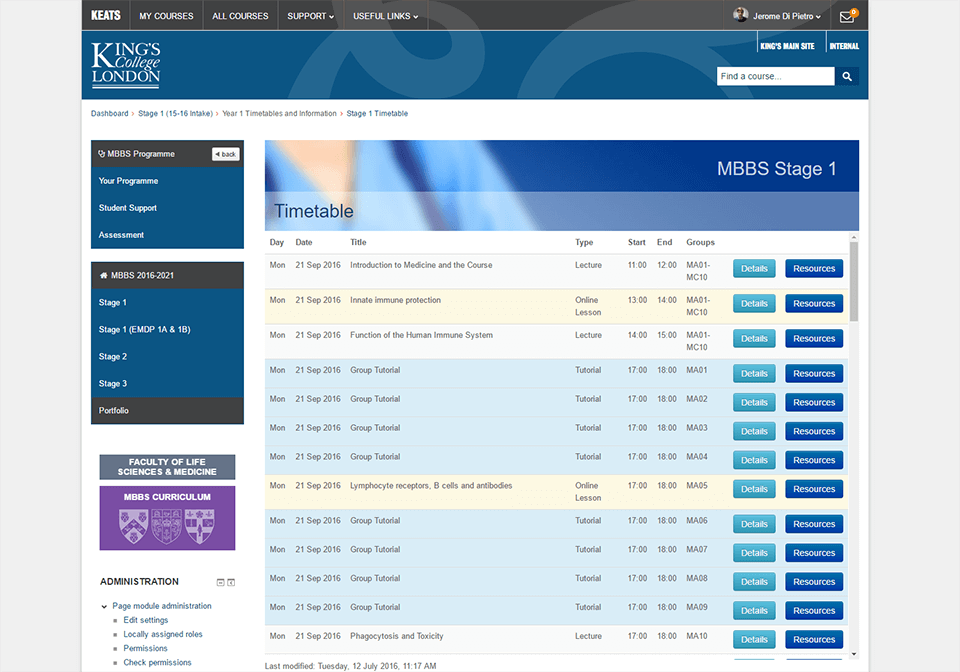
Task: Open Details for MA06 Group Tutorial
Action: (x=754, y=524)
